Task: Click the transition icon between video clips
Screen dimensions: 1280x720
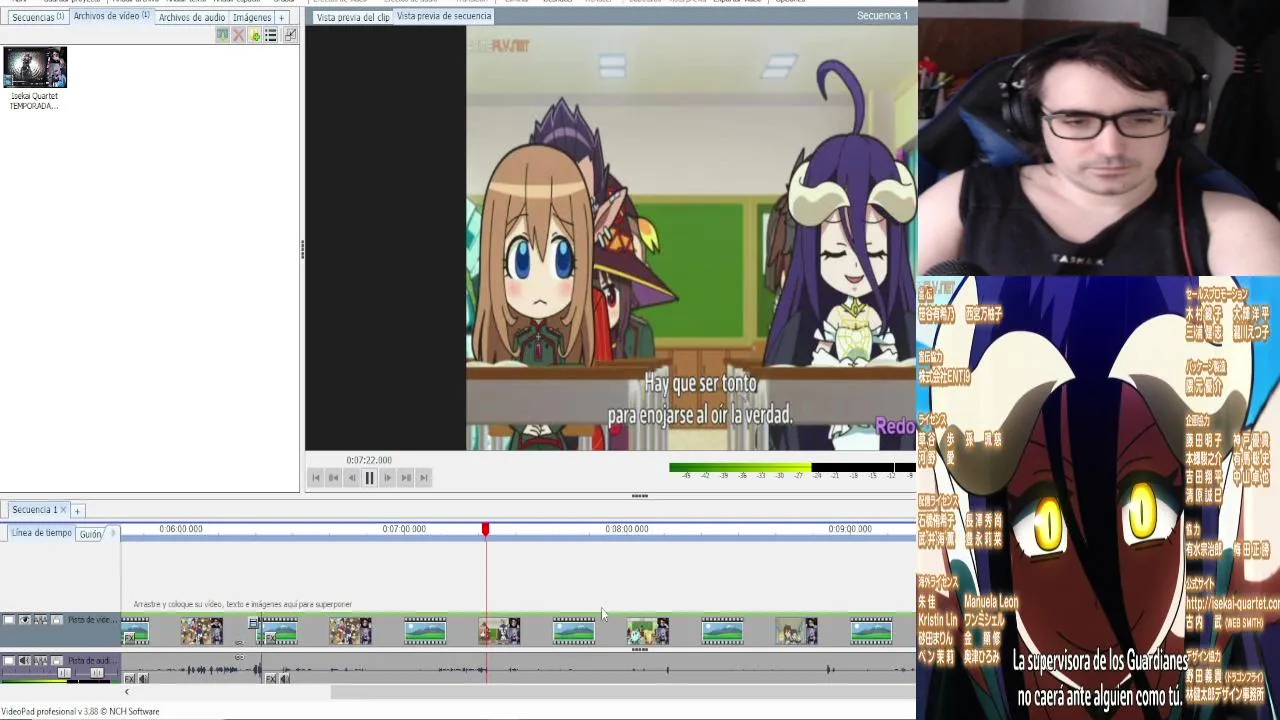Action: [253, 623]
